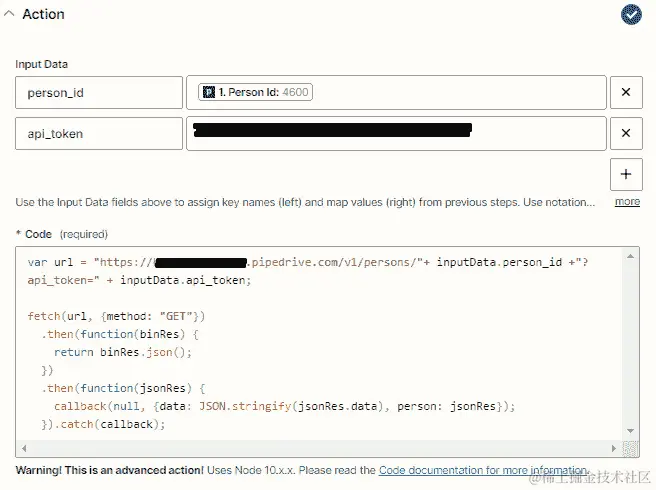
Task: Click the 'Code (required)' label
Action: [62, 234]
